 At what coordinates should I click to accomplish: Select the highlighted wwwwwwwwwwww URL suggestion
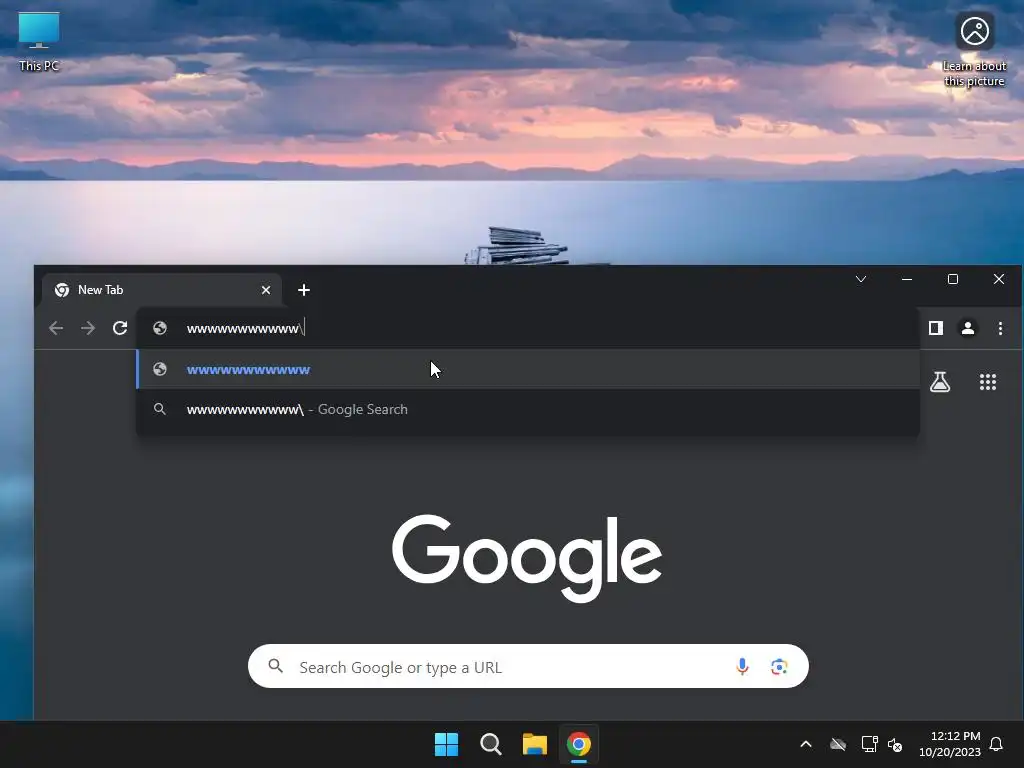click(x=528, y=369)
